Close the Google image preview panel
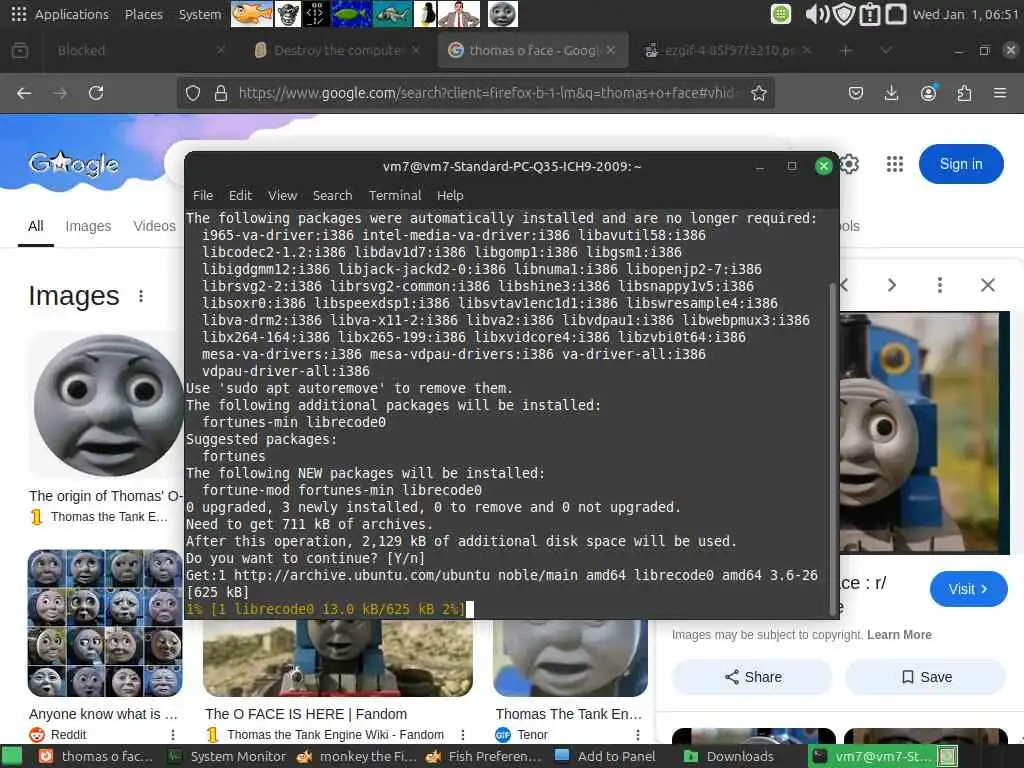 (x=987, y=285)
